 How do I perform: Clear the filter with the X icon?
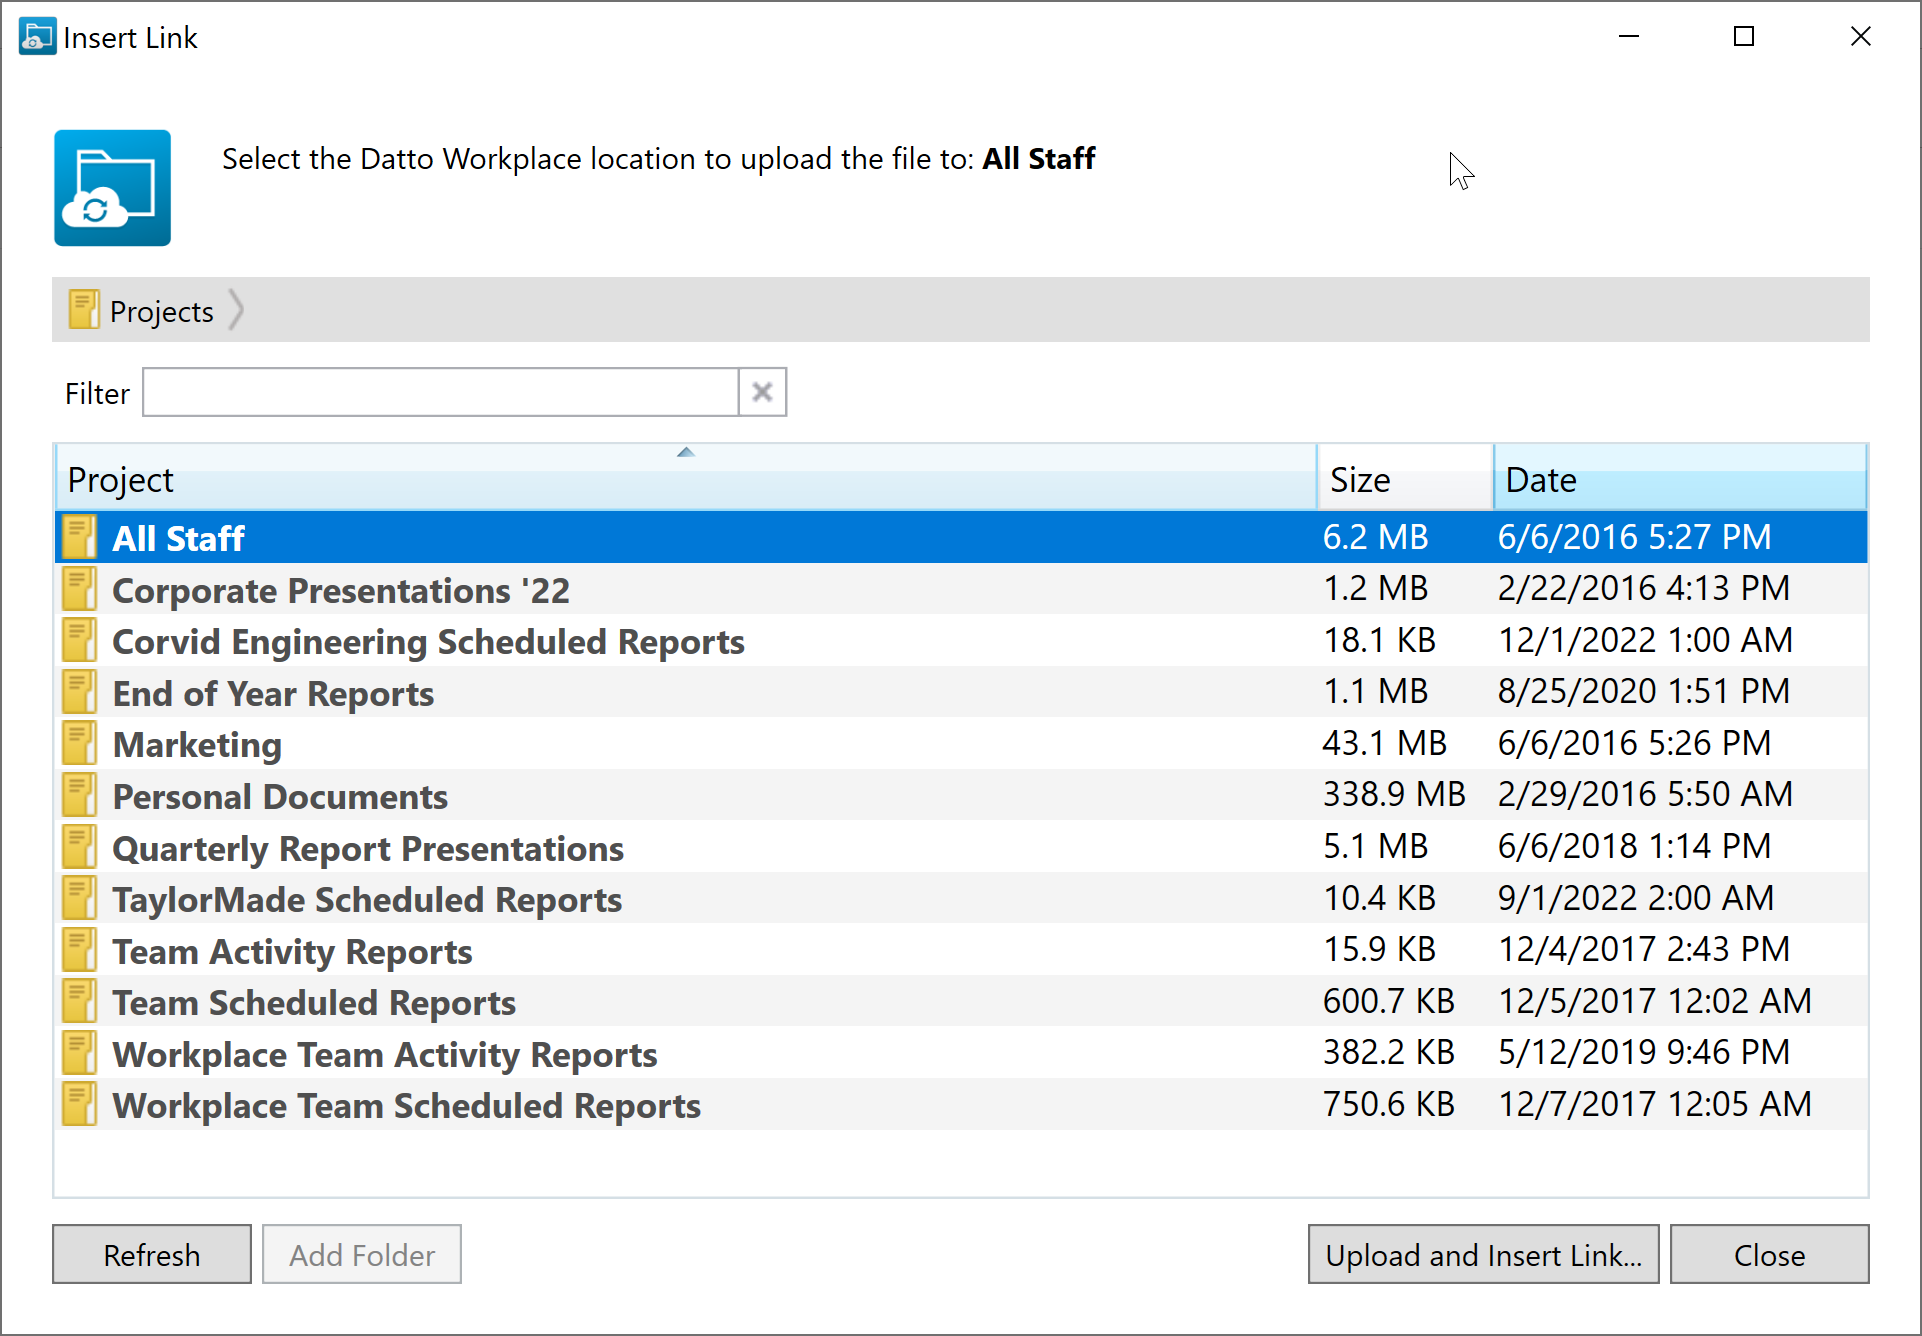pos(762,392)
